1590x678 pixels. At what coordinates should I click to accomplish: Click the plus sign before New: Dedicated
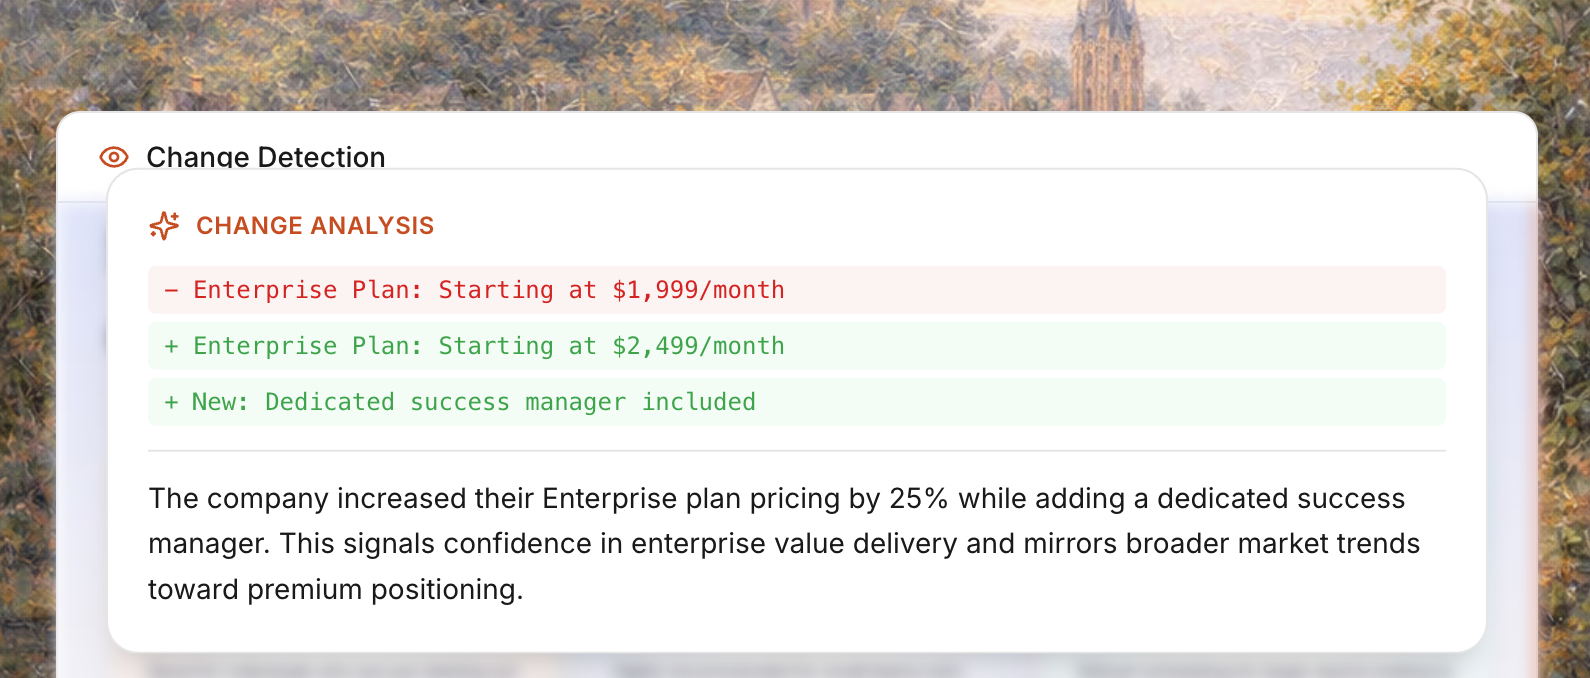[x=171, y=402]
